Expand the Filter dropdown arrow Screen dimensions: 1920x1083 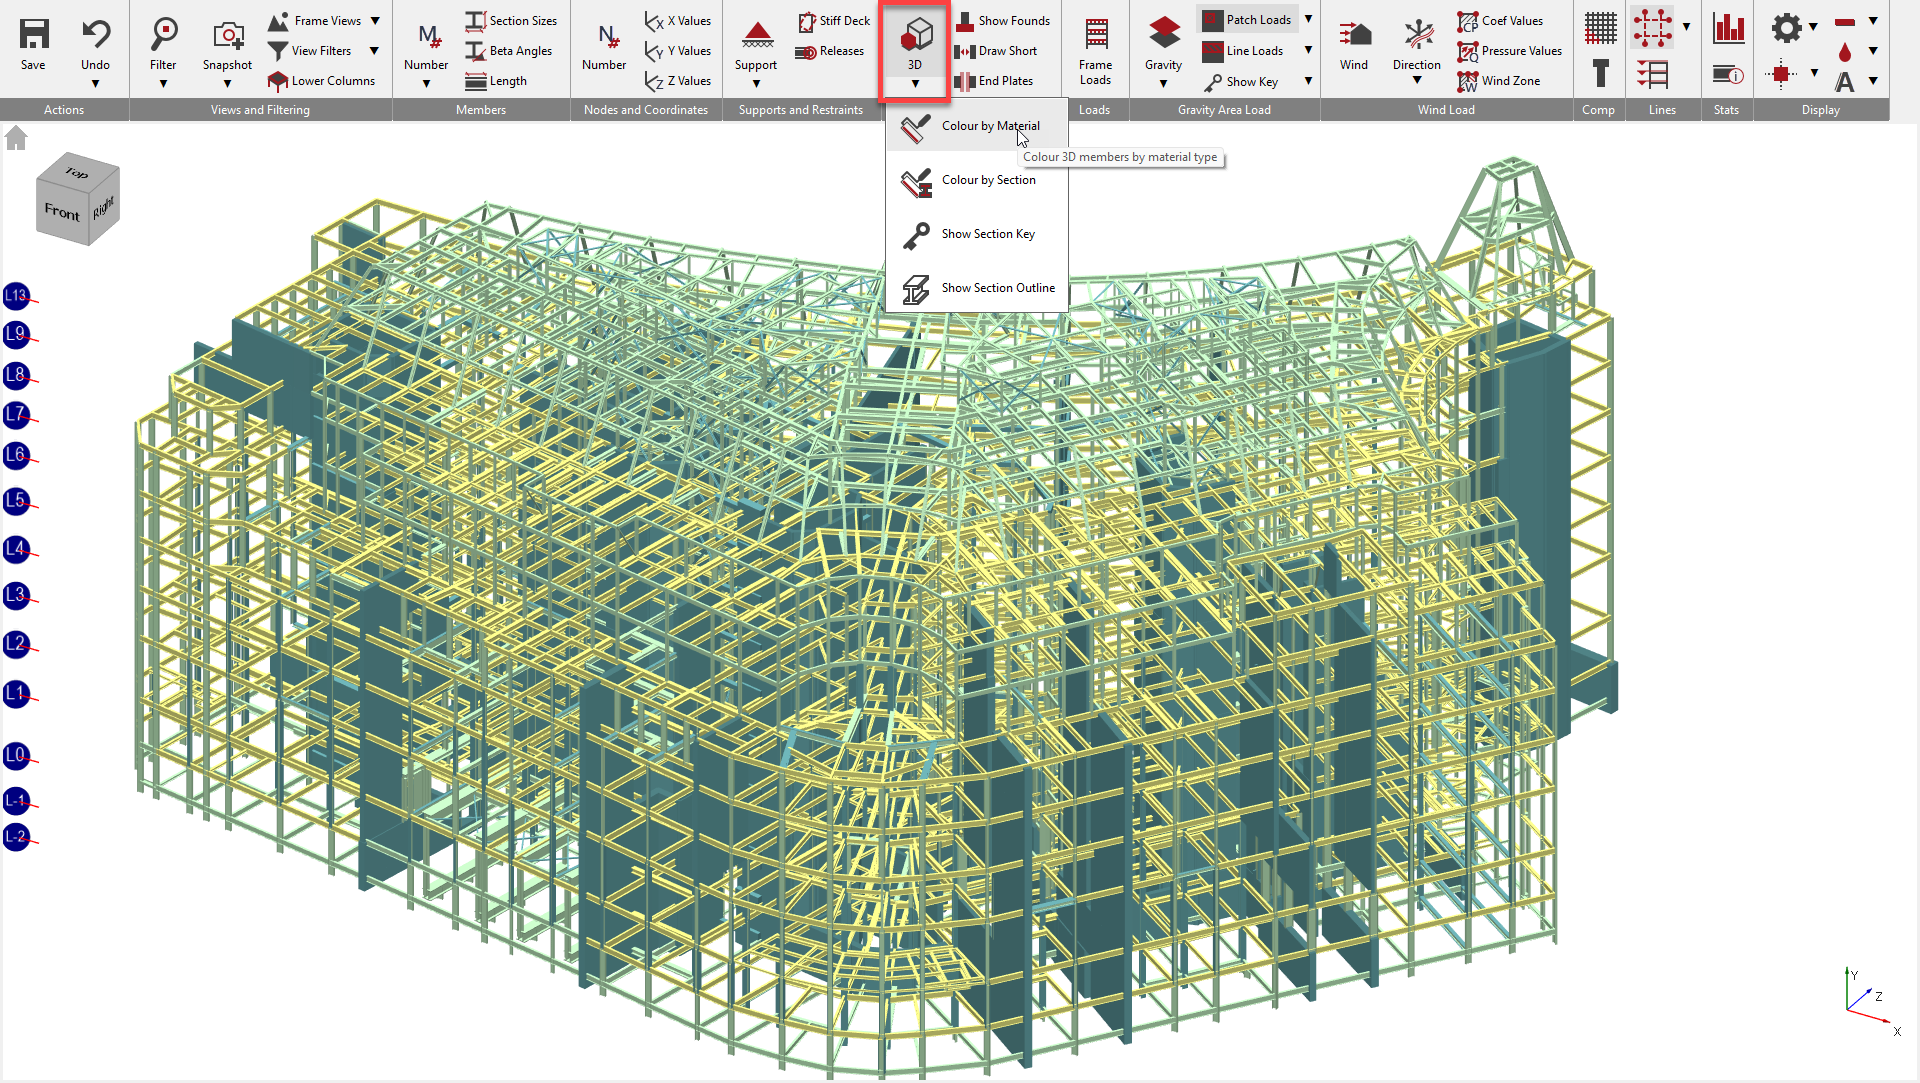pyautogui.click(x=163, y=84)
